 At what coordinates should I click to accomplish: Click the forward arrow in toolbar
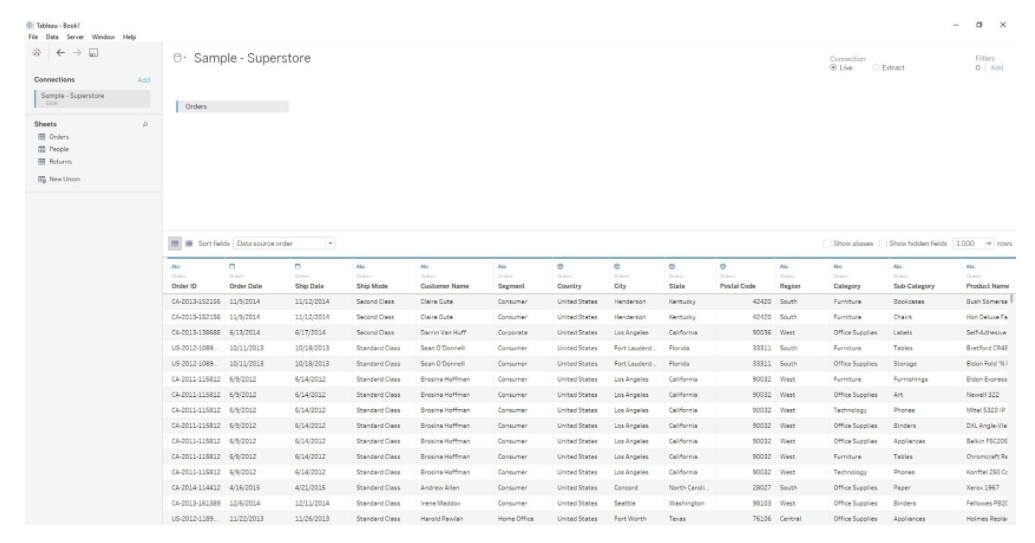click(77, 53)
